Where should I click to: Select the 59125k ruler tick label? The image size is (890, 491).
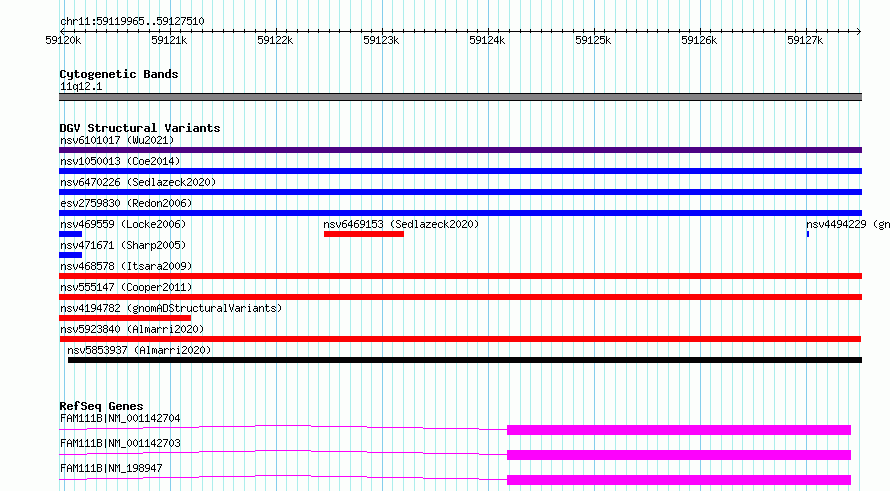tap(593, 40)
